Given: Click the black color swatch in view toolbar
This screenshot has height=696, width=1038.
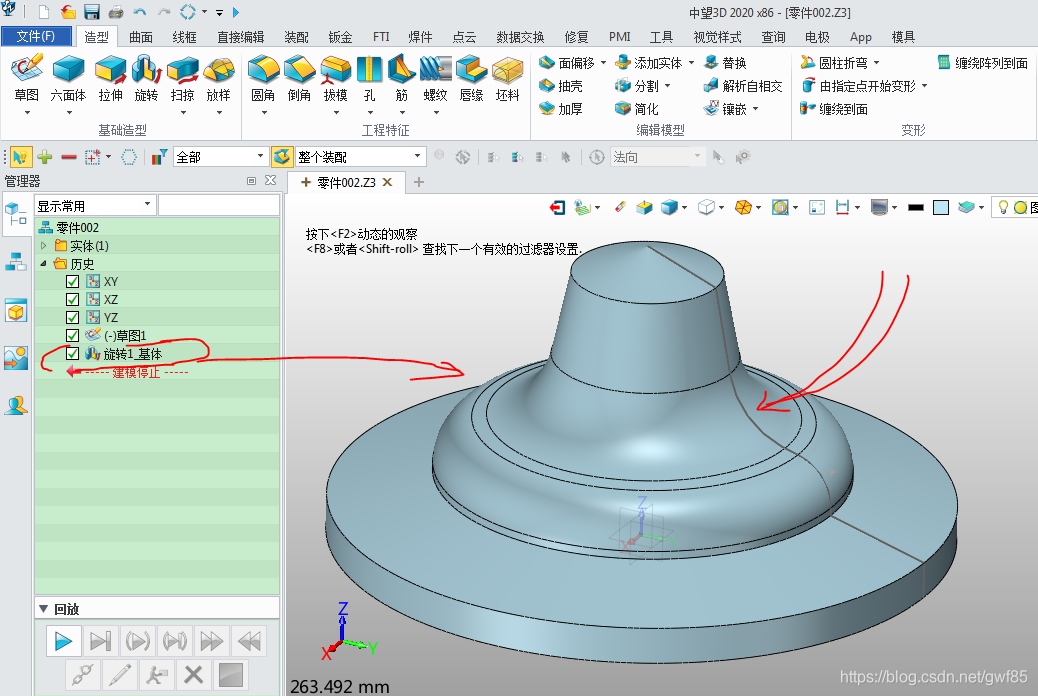Looking at the screenshot, I should tap(915, 208).
